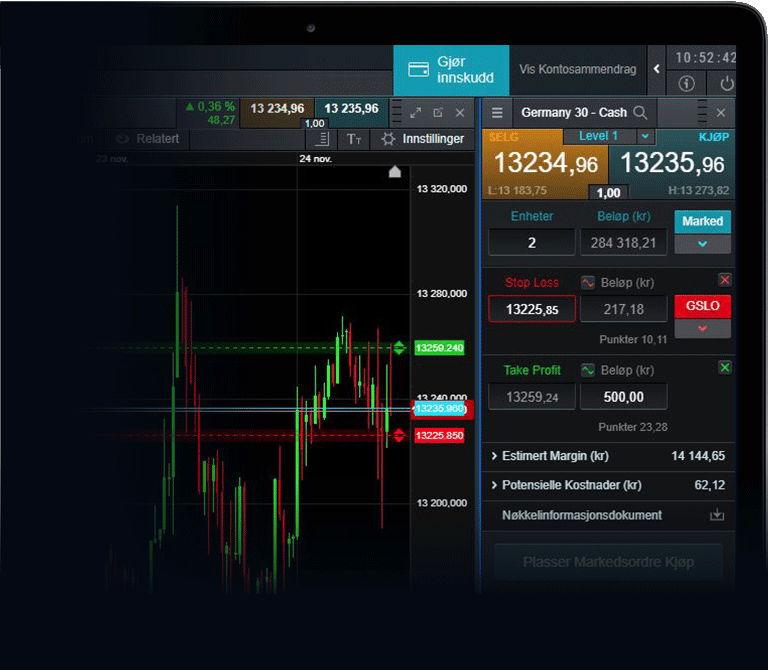The image size is (768, 670).
Task: Click the info icon below the clock
Action: pos(686,84)
